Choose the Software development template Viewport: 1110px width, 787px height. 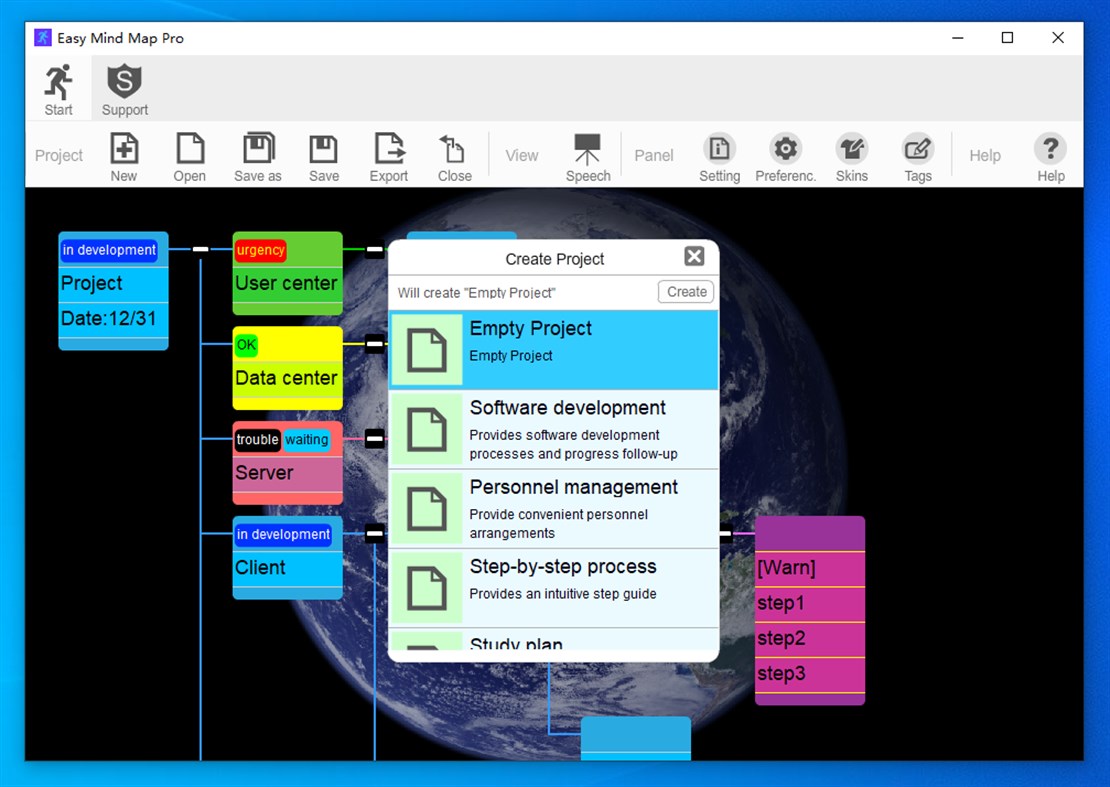coord(553,428)
